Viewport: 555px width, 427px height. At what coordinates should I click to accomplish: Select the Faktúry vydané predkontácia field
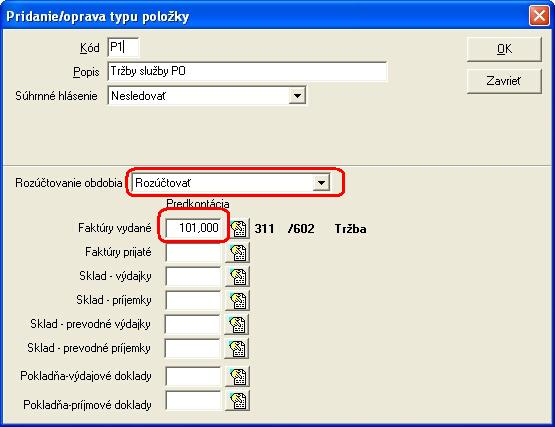(x=193, y=228)
